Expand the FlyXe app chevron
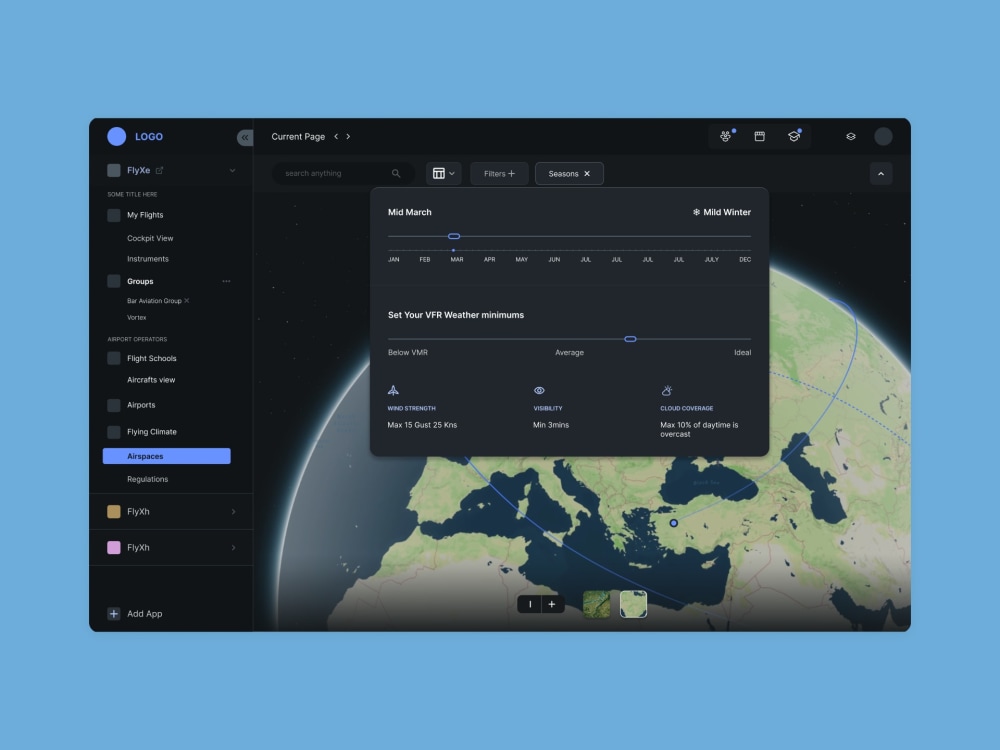Viewport: 1000px width, 750px height. coord(232,170)
